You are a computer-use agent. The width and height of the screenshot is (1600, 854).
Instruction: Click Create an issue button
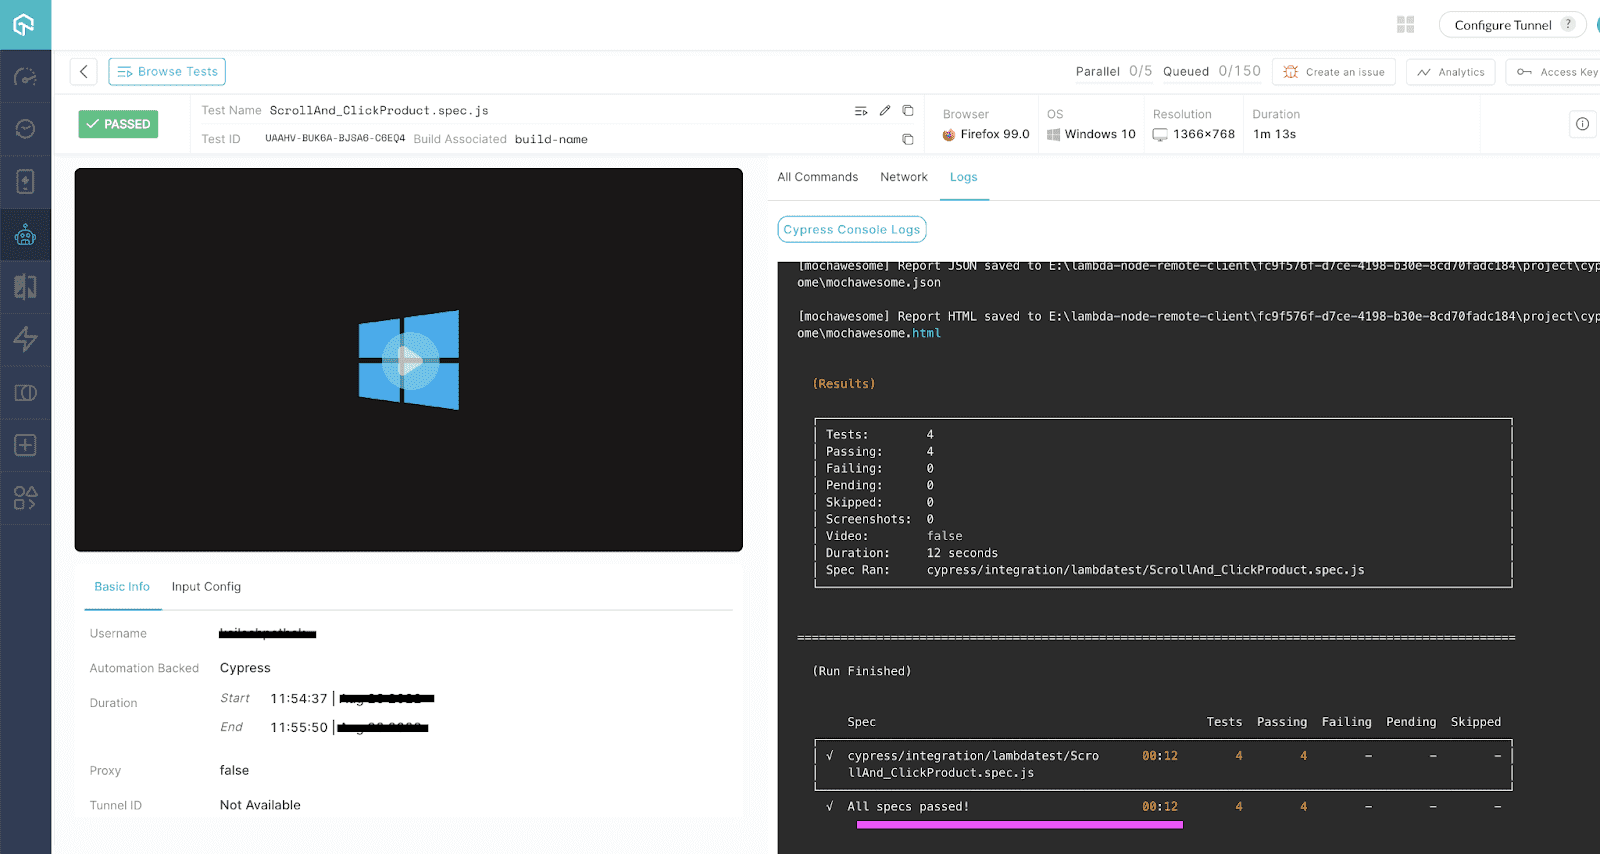(1334, 72)
